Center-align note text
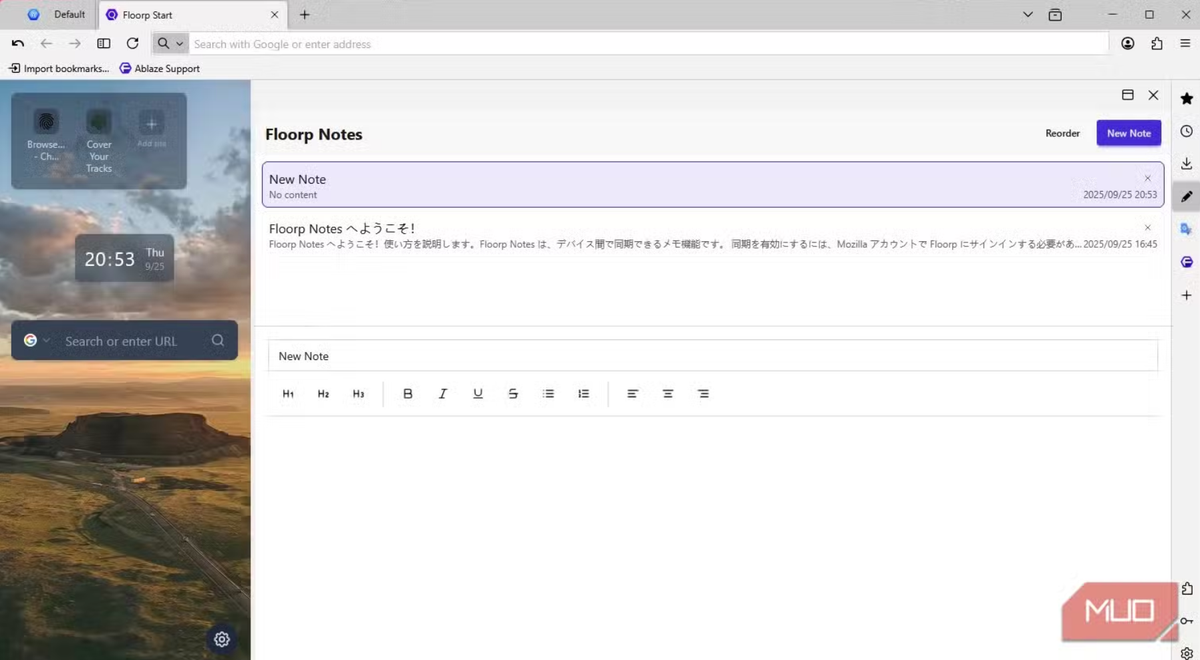Viewport: 1200px width, 660px height. [668, 394]
